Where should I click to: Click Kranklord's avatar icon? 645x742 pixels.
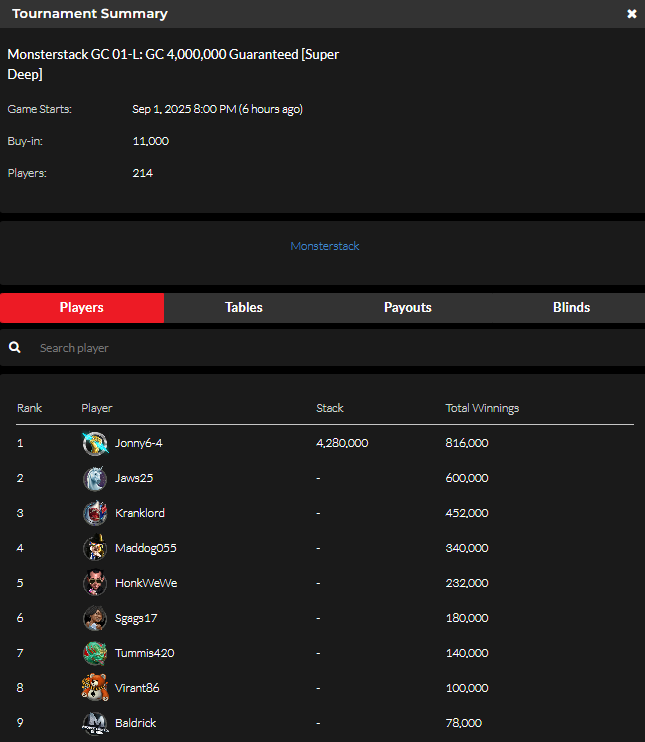tap(95, 513)
